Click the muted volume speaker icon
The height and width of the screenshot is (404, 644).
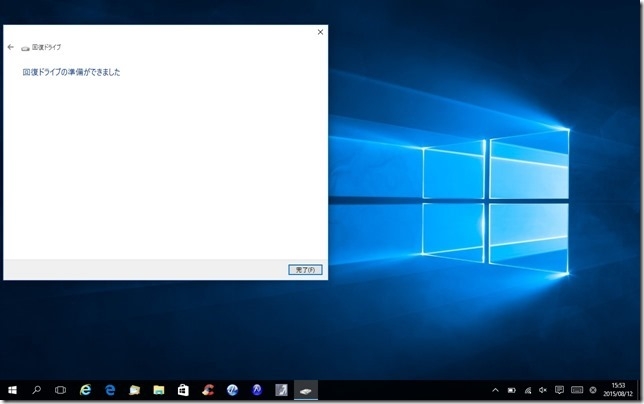(x=543, y=390)
